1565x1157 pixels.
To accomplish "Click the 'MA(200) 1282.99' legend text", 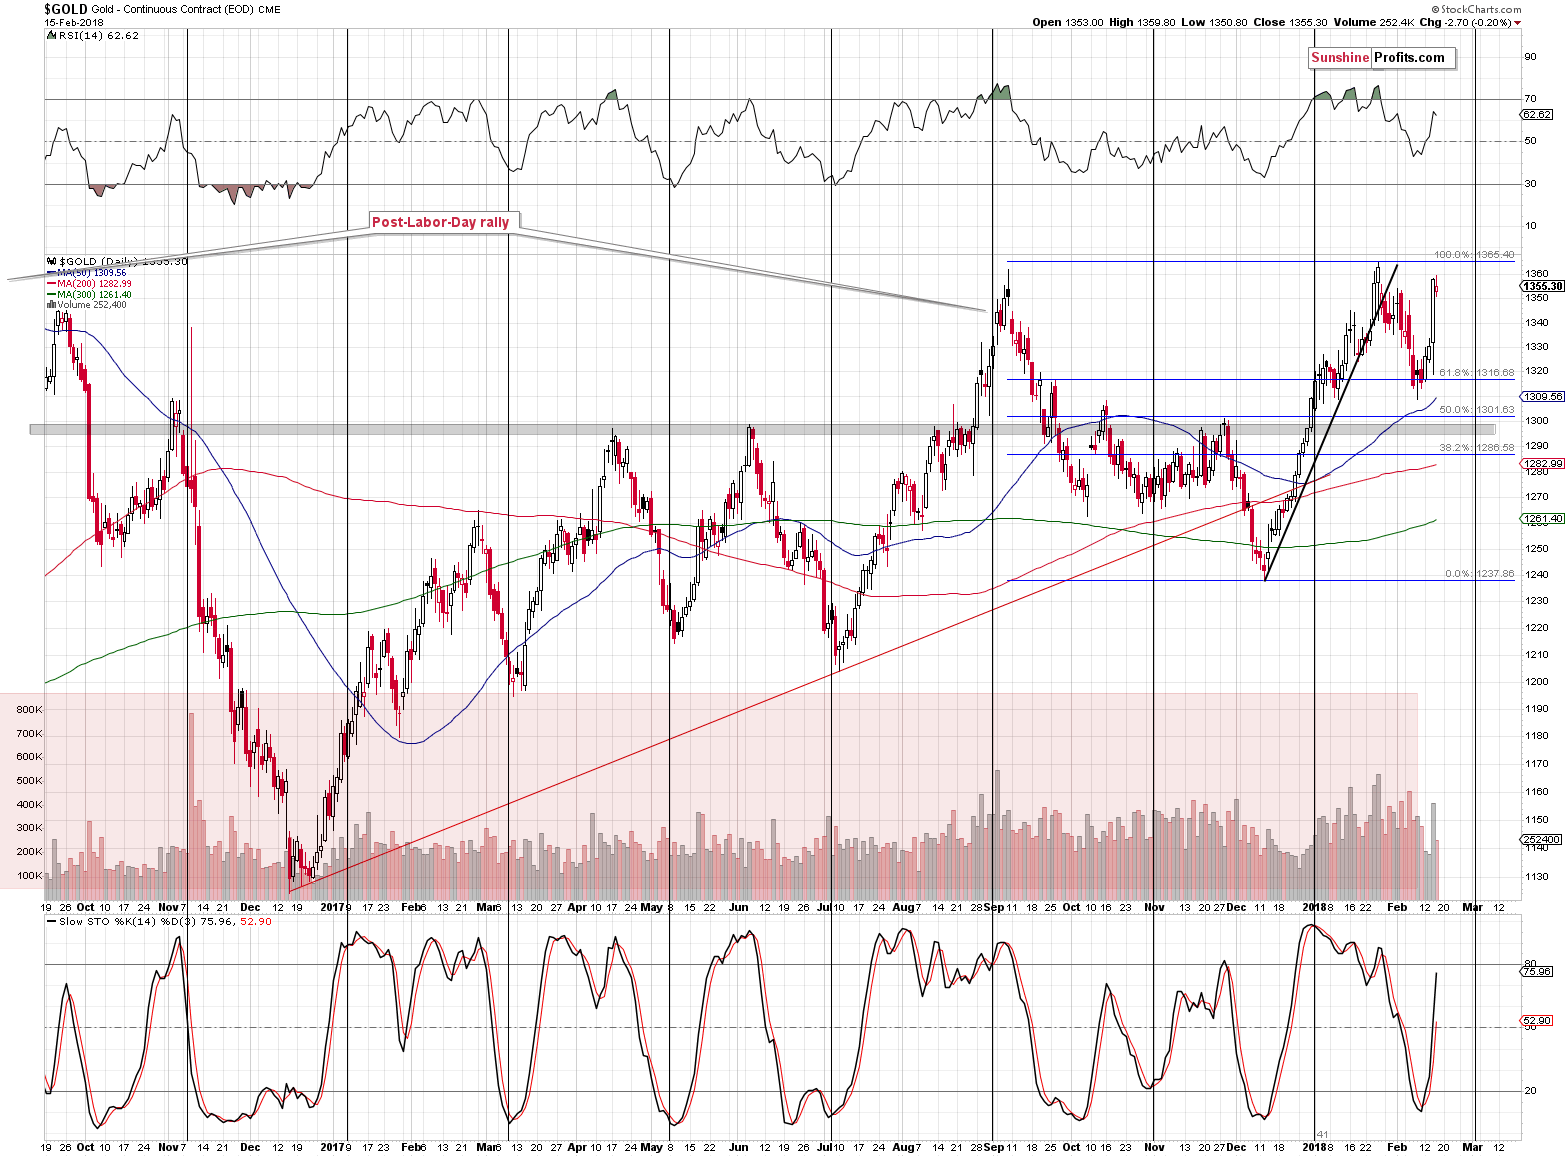I will [x=94, y=284].
